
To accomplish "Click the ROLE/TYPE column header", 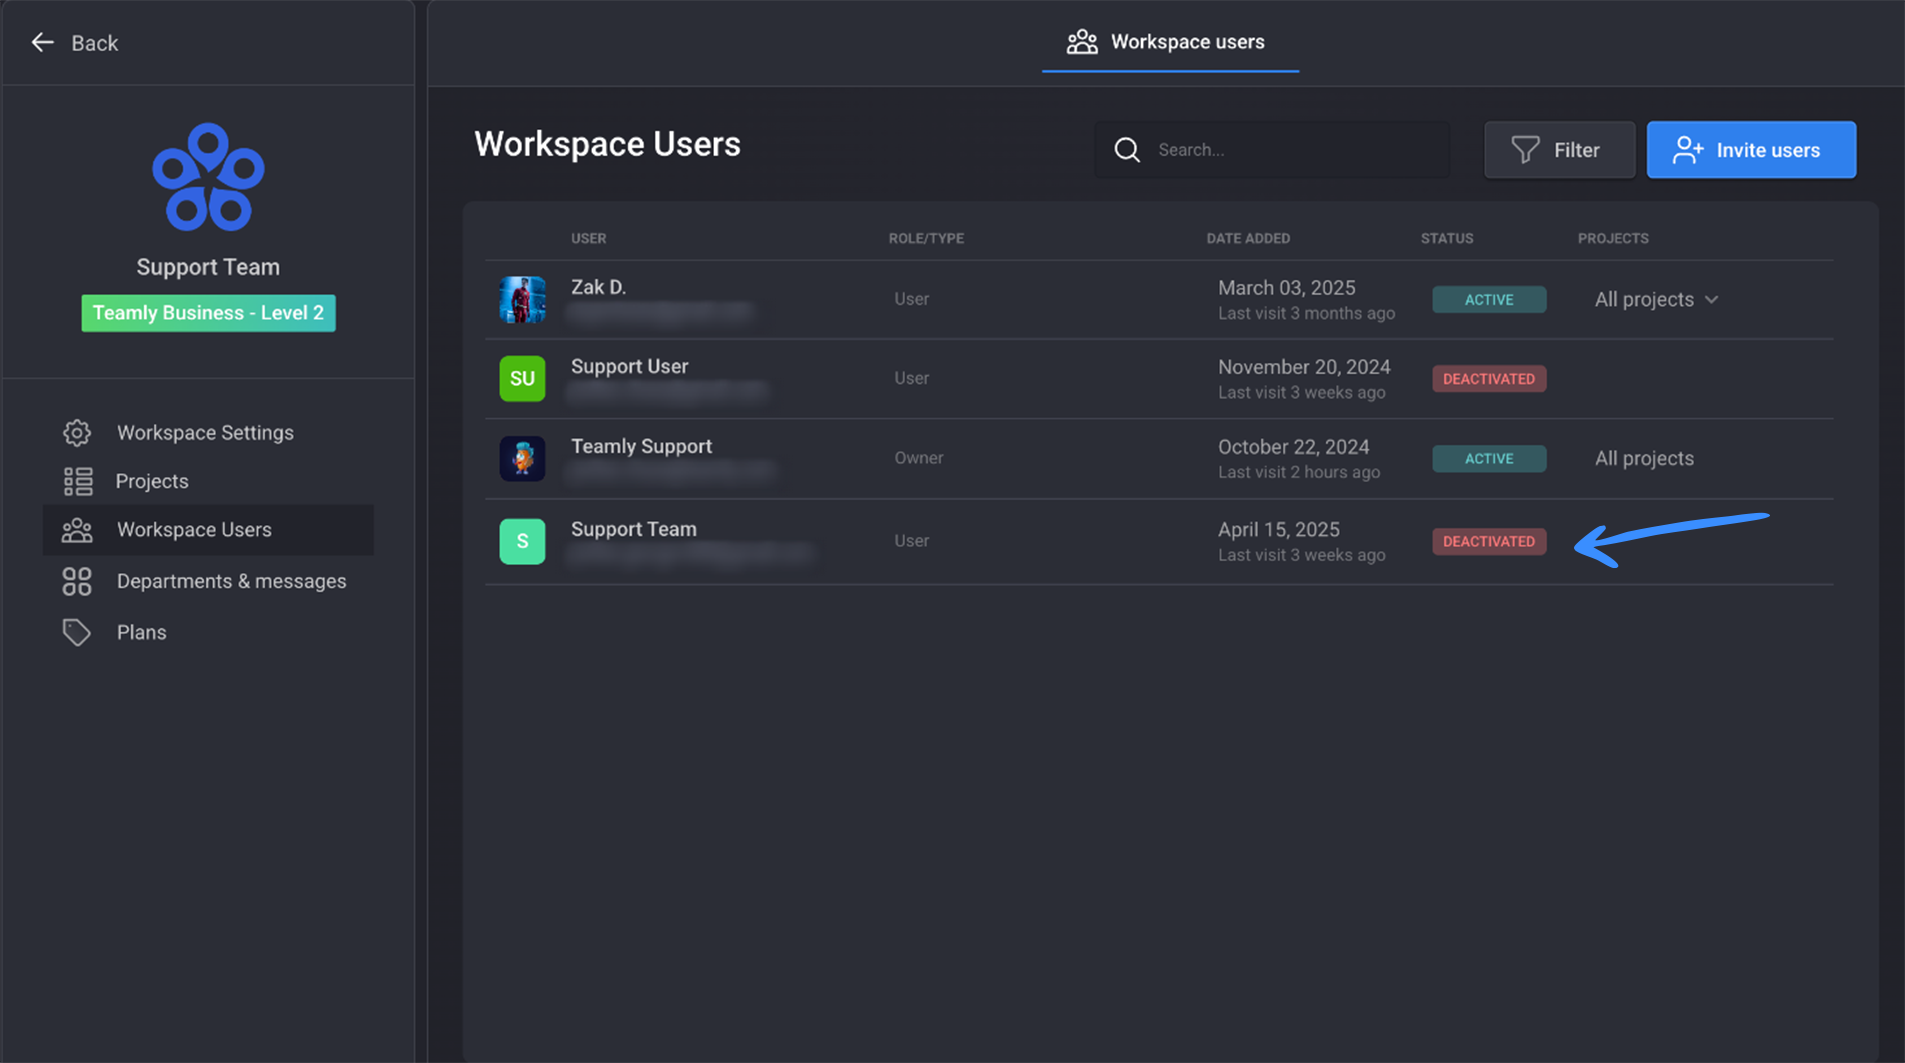I will (x=926, y=238).
